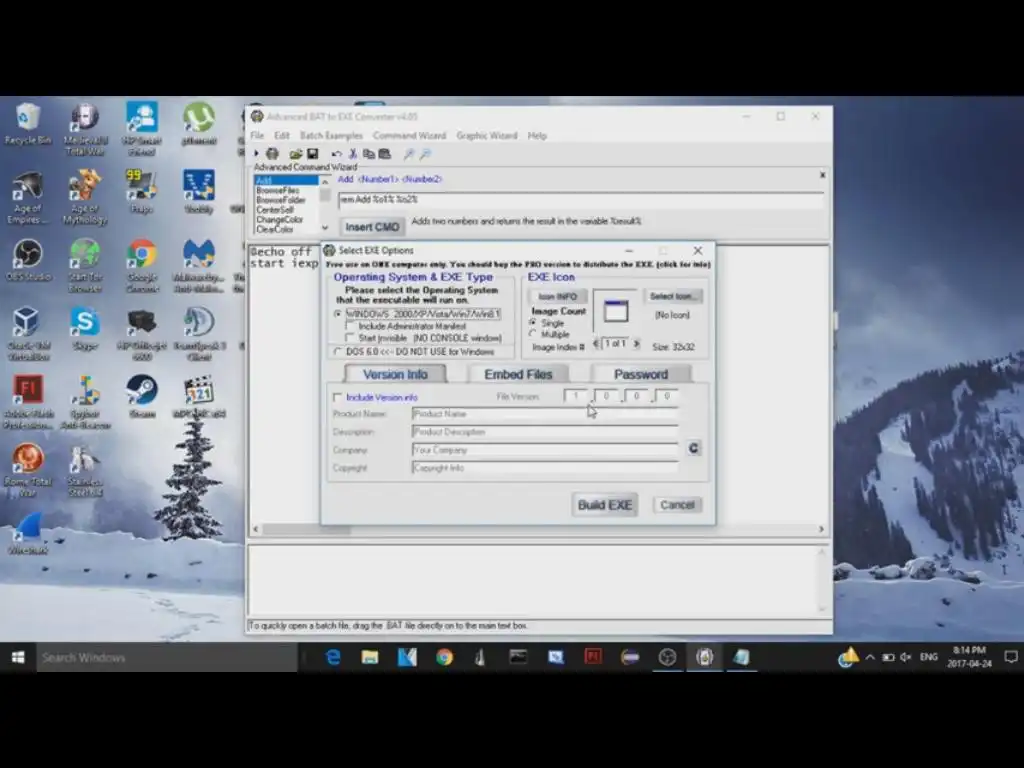
Task: Click the Company input field
Action: [545, 450]
